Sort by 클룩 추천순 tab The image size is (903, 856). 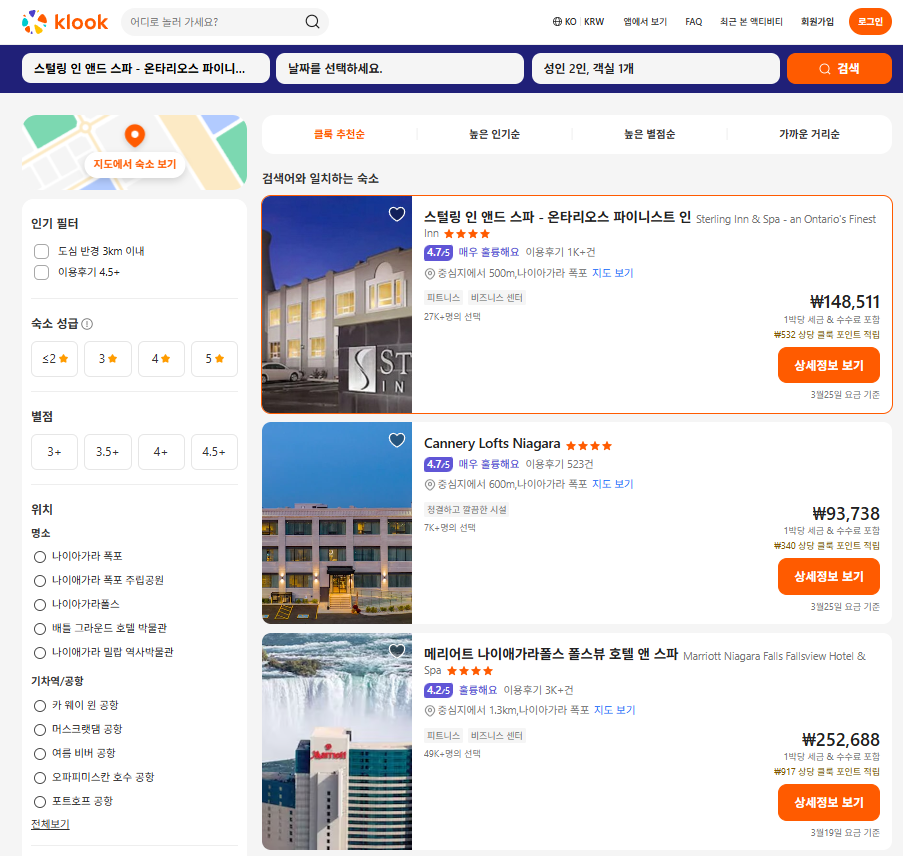pyautogui.click(x=339, y=134)
